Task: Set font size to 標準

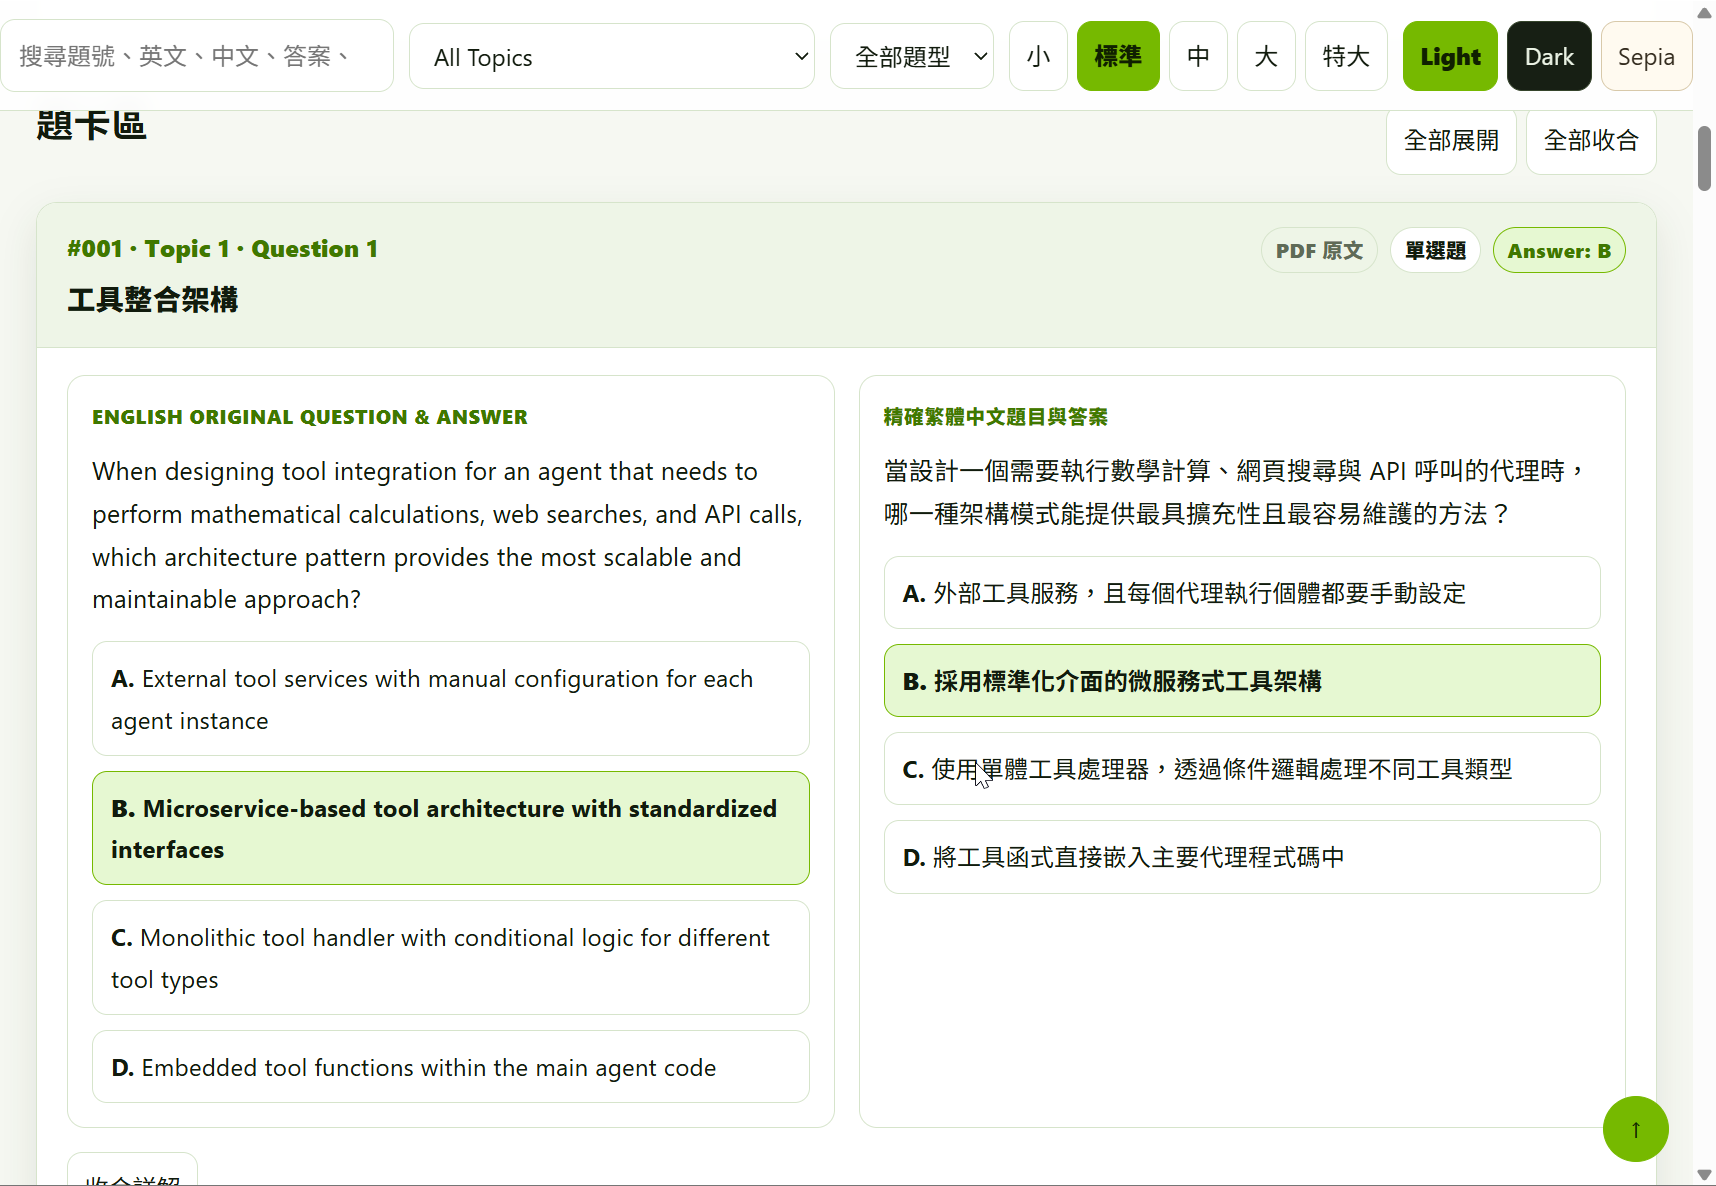Action: click(x=1118, y=57)
